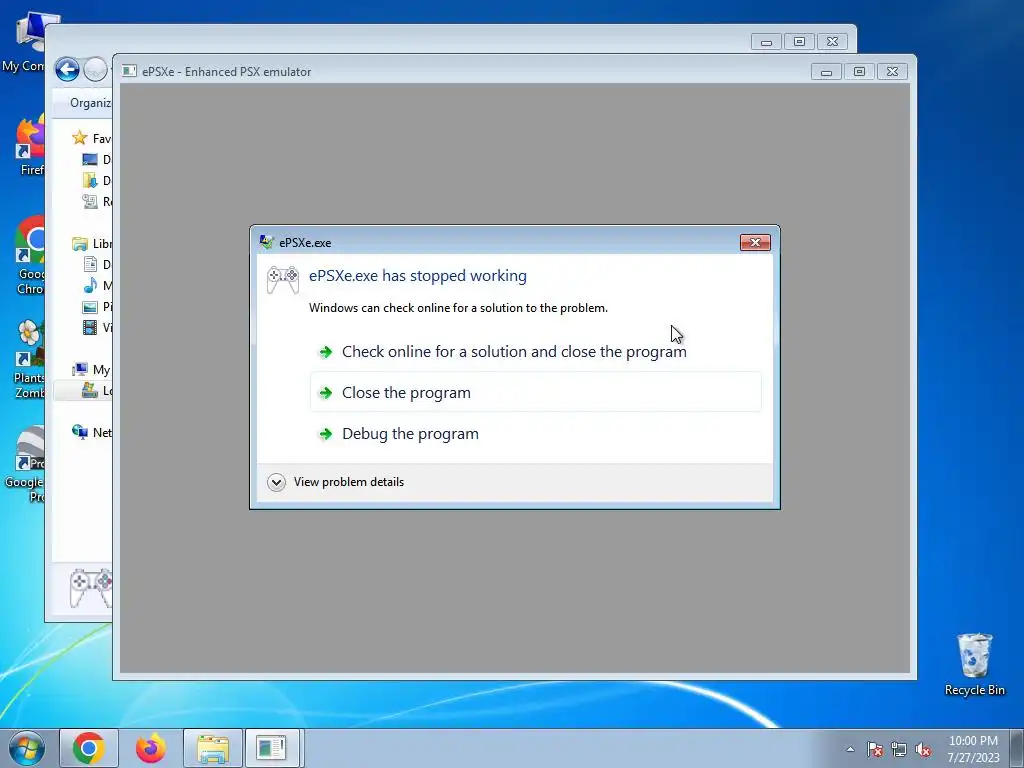
Task: Open Firefox desktop shortcut
Action: click(30, 146)
